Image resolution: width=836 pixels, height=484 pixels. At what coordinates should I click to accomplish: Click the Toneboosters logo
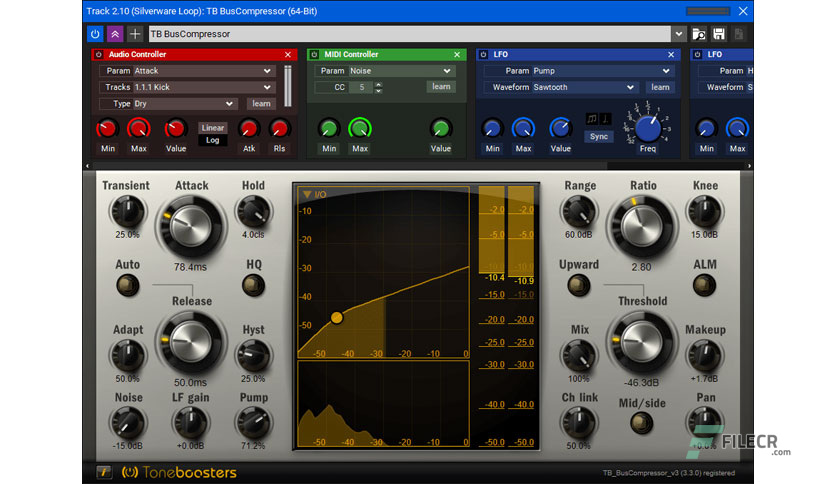click(x=179, y=472)
